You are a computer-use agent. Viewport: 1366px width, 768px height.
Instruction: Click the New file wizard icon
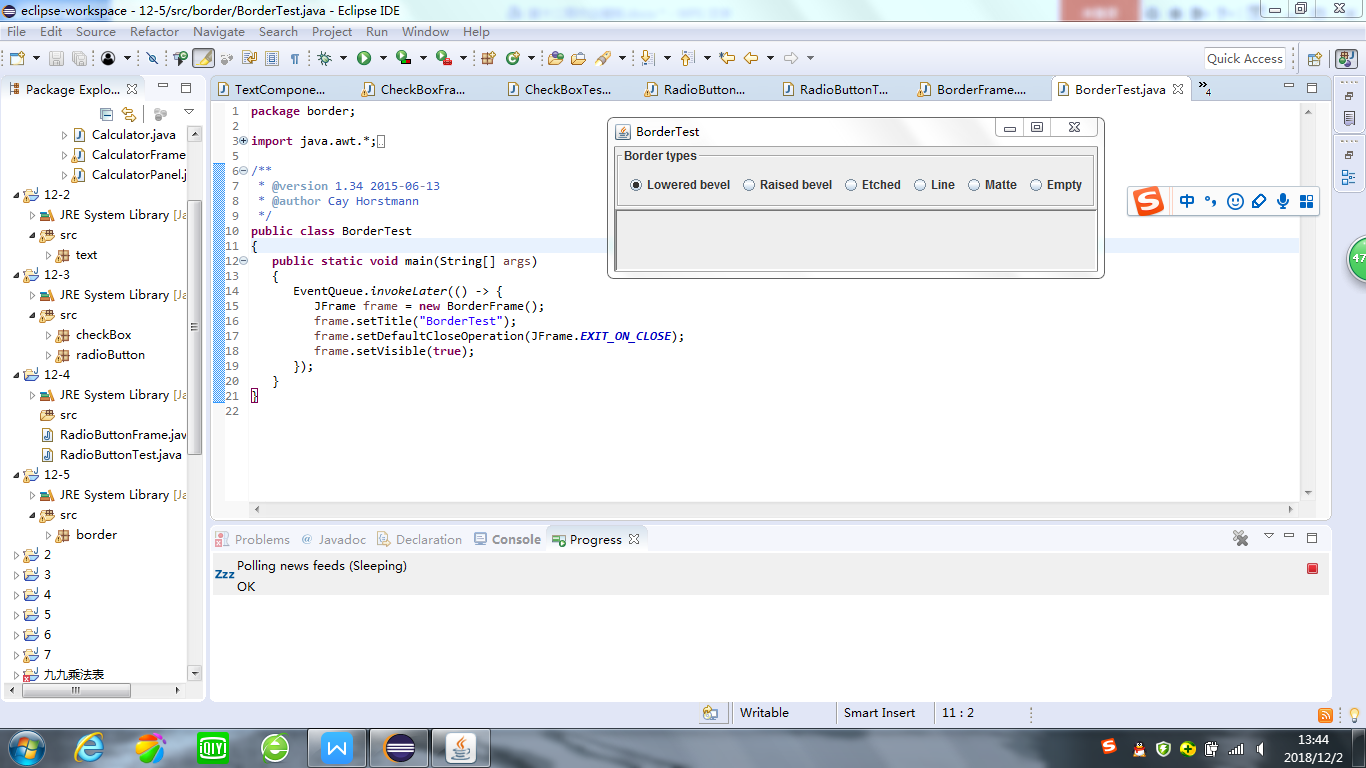[17, 58]
